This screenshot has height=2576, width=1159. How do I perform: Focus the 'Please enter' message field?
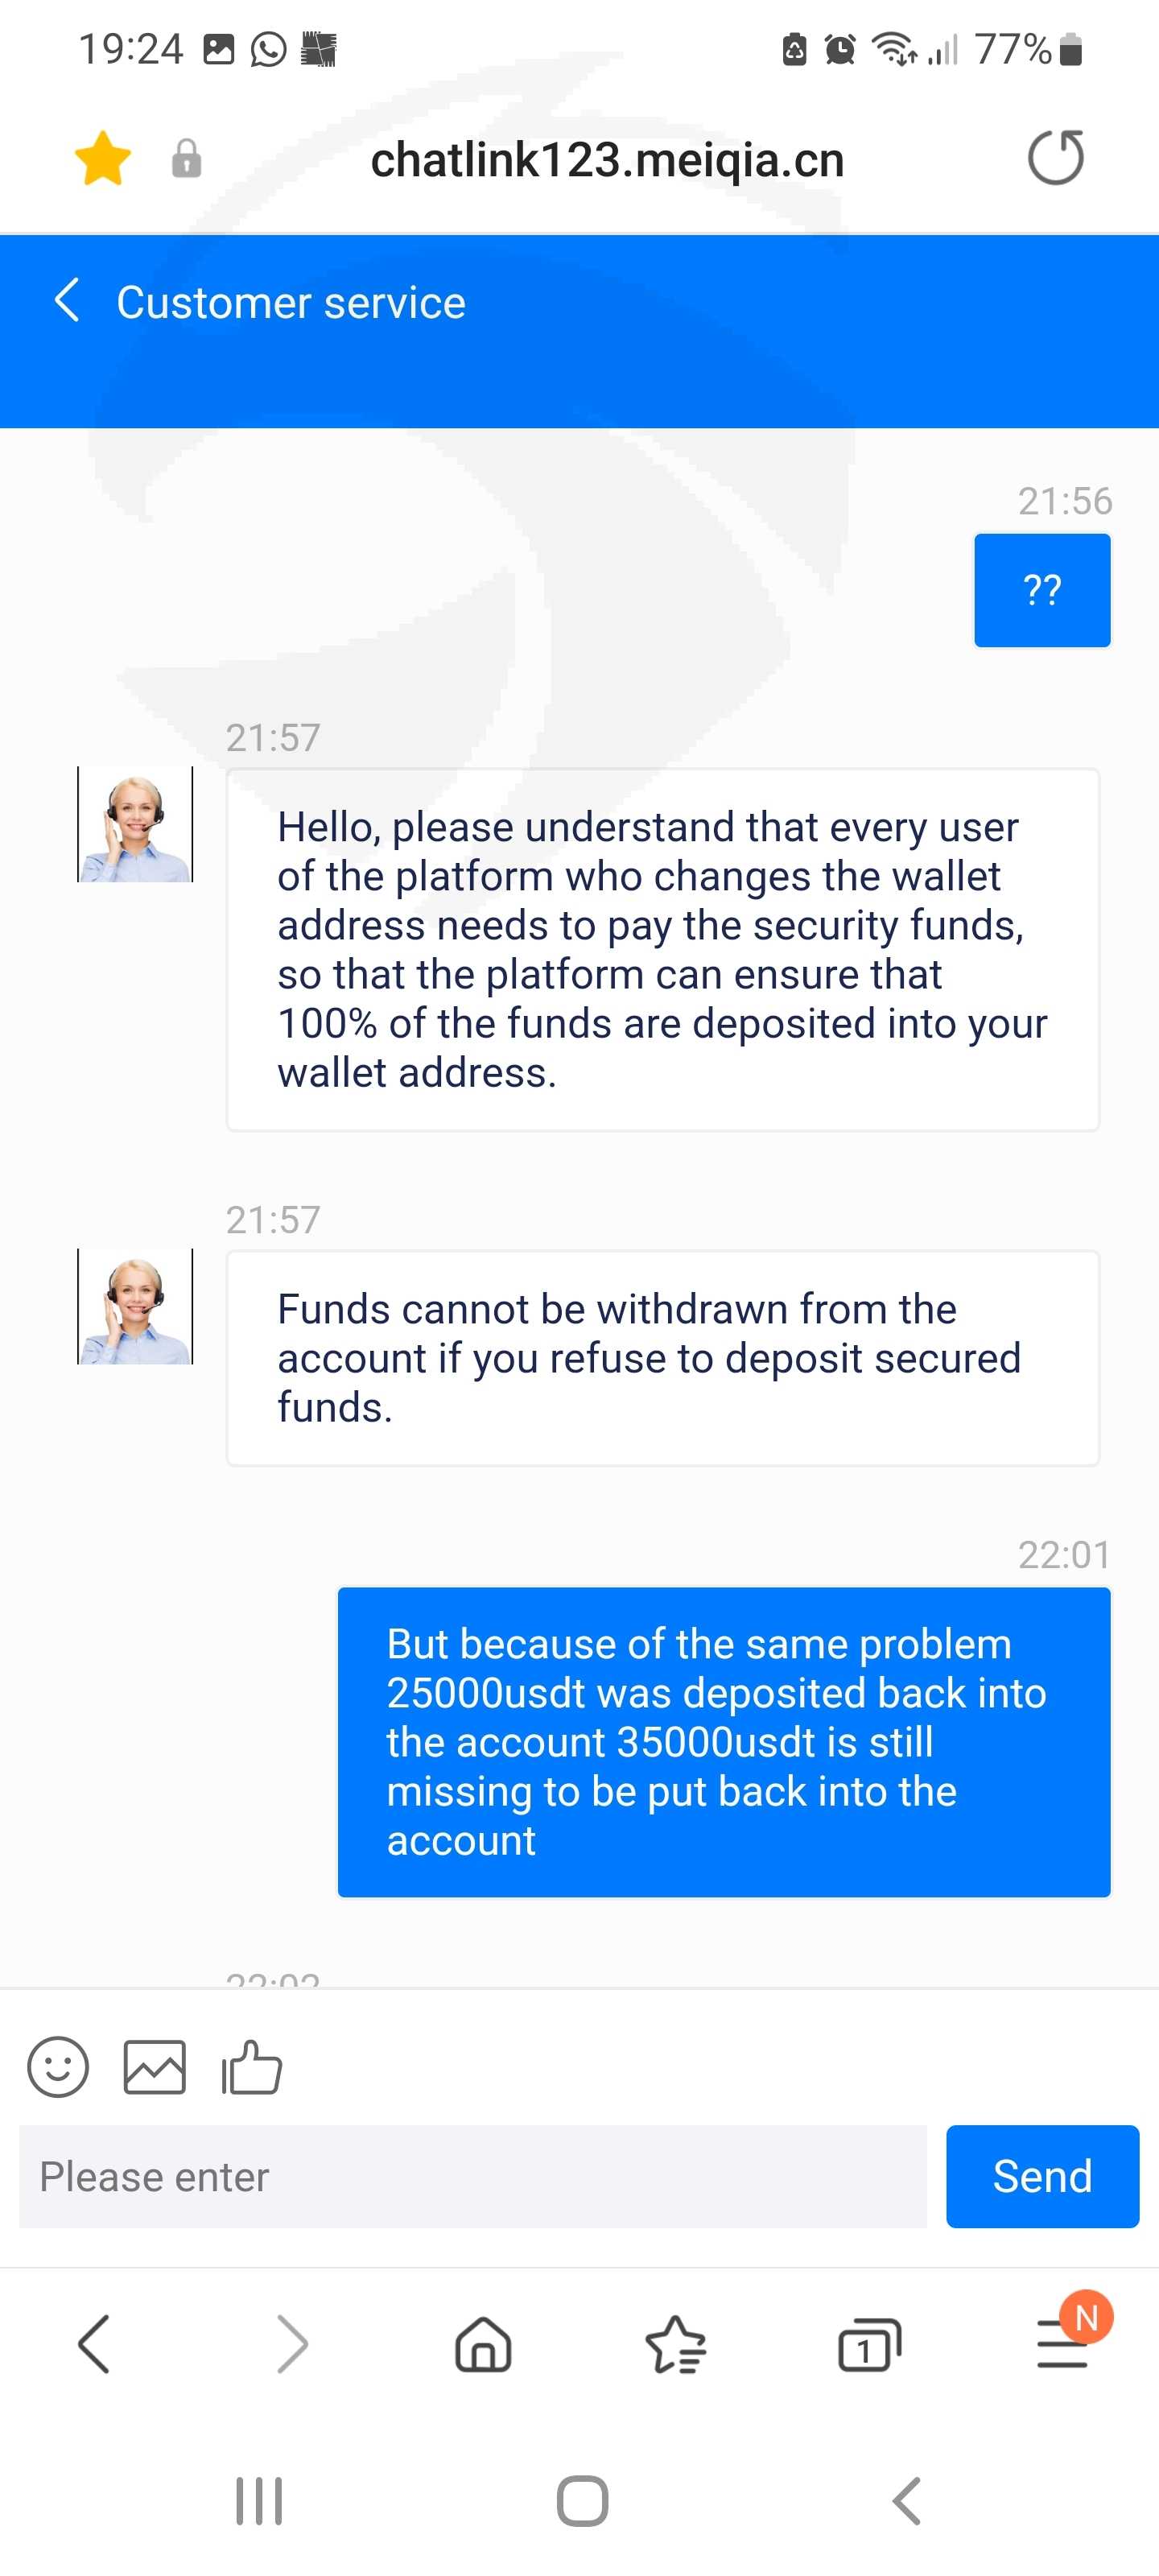(473, 2176)
